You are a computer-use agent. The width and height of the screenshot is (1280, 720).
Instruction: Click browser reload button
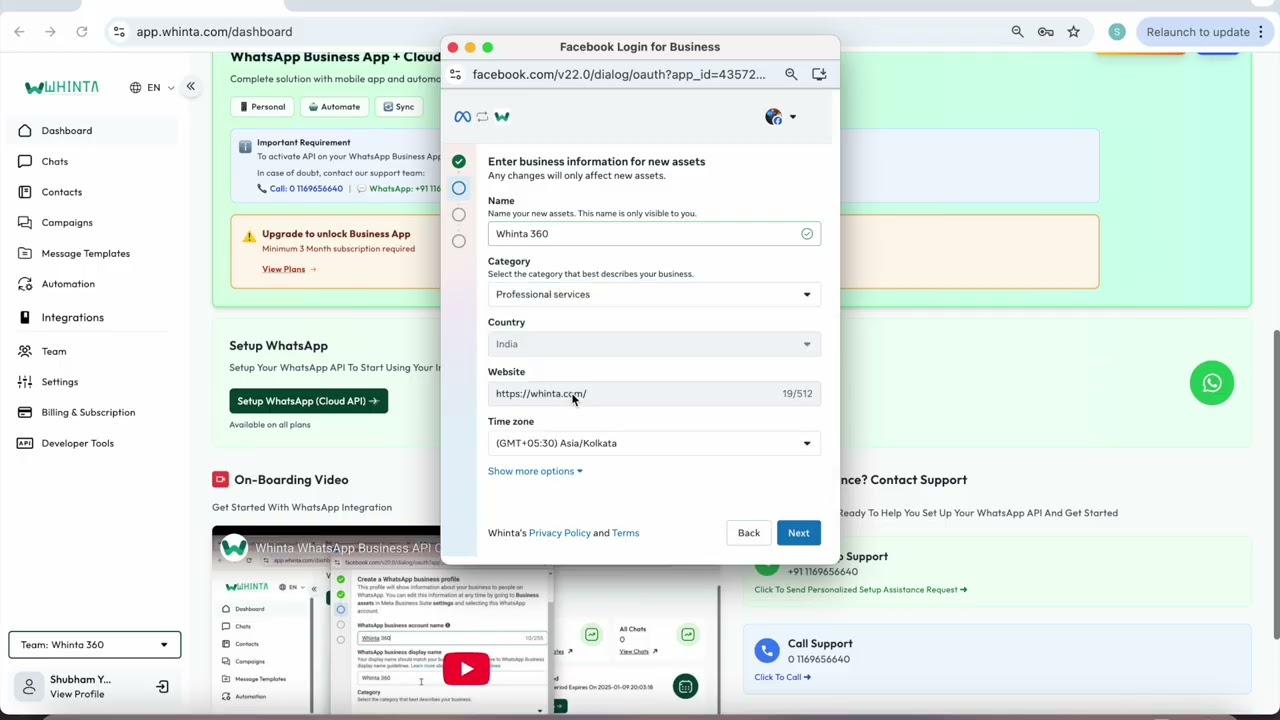[82, 32]
